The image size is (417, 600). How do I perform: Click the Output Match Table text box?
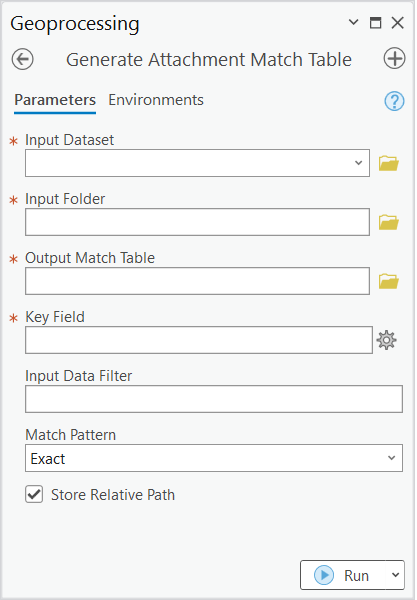[x=197, y=281]
